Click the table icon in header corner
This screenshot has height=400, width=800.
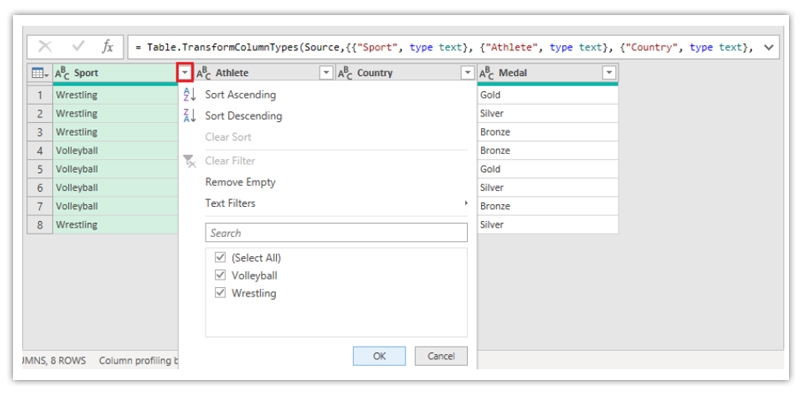[x=38, y=73]
